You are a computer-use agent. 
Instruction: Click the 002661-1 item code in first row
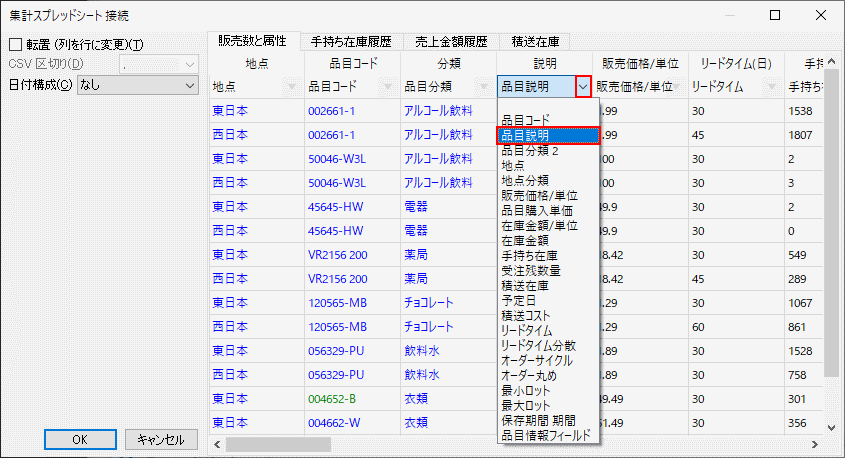tap(331, 110)
